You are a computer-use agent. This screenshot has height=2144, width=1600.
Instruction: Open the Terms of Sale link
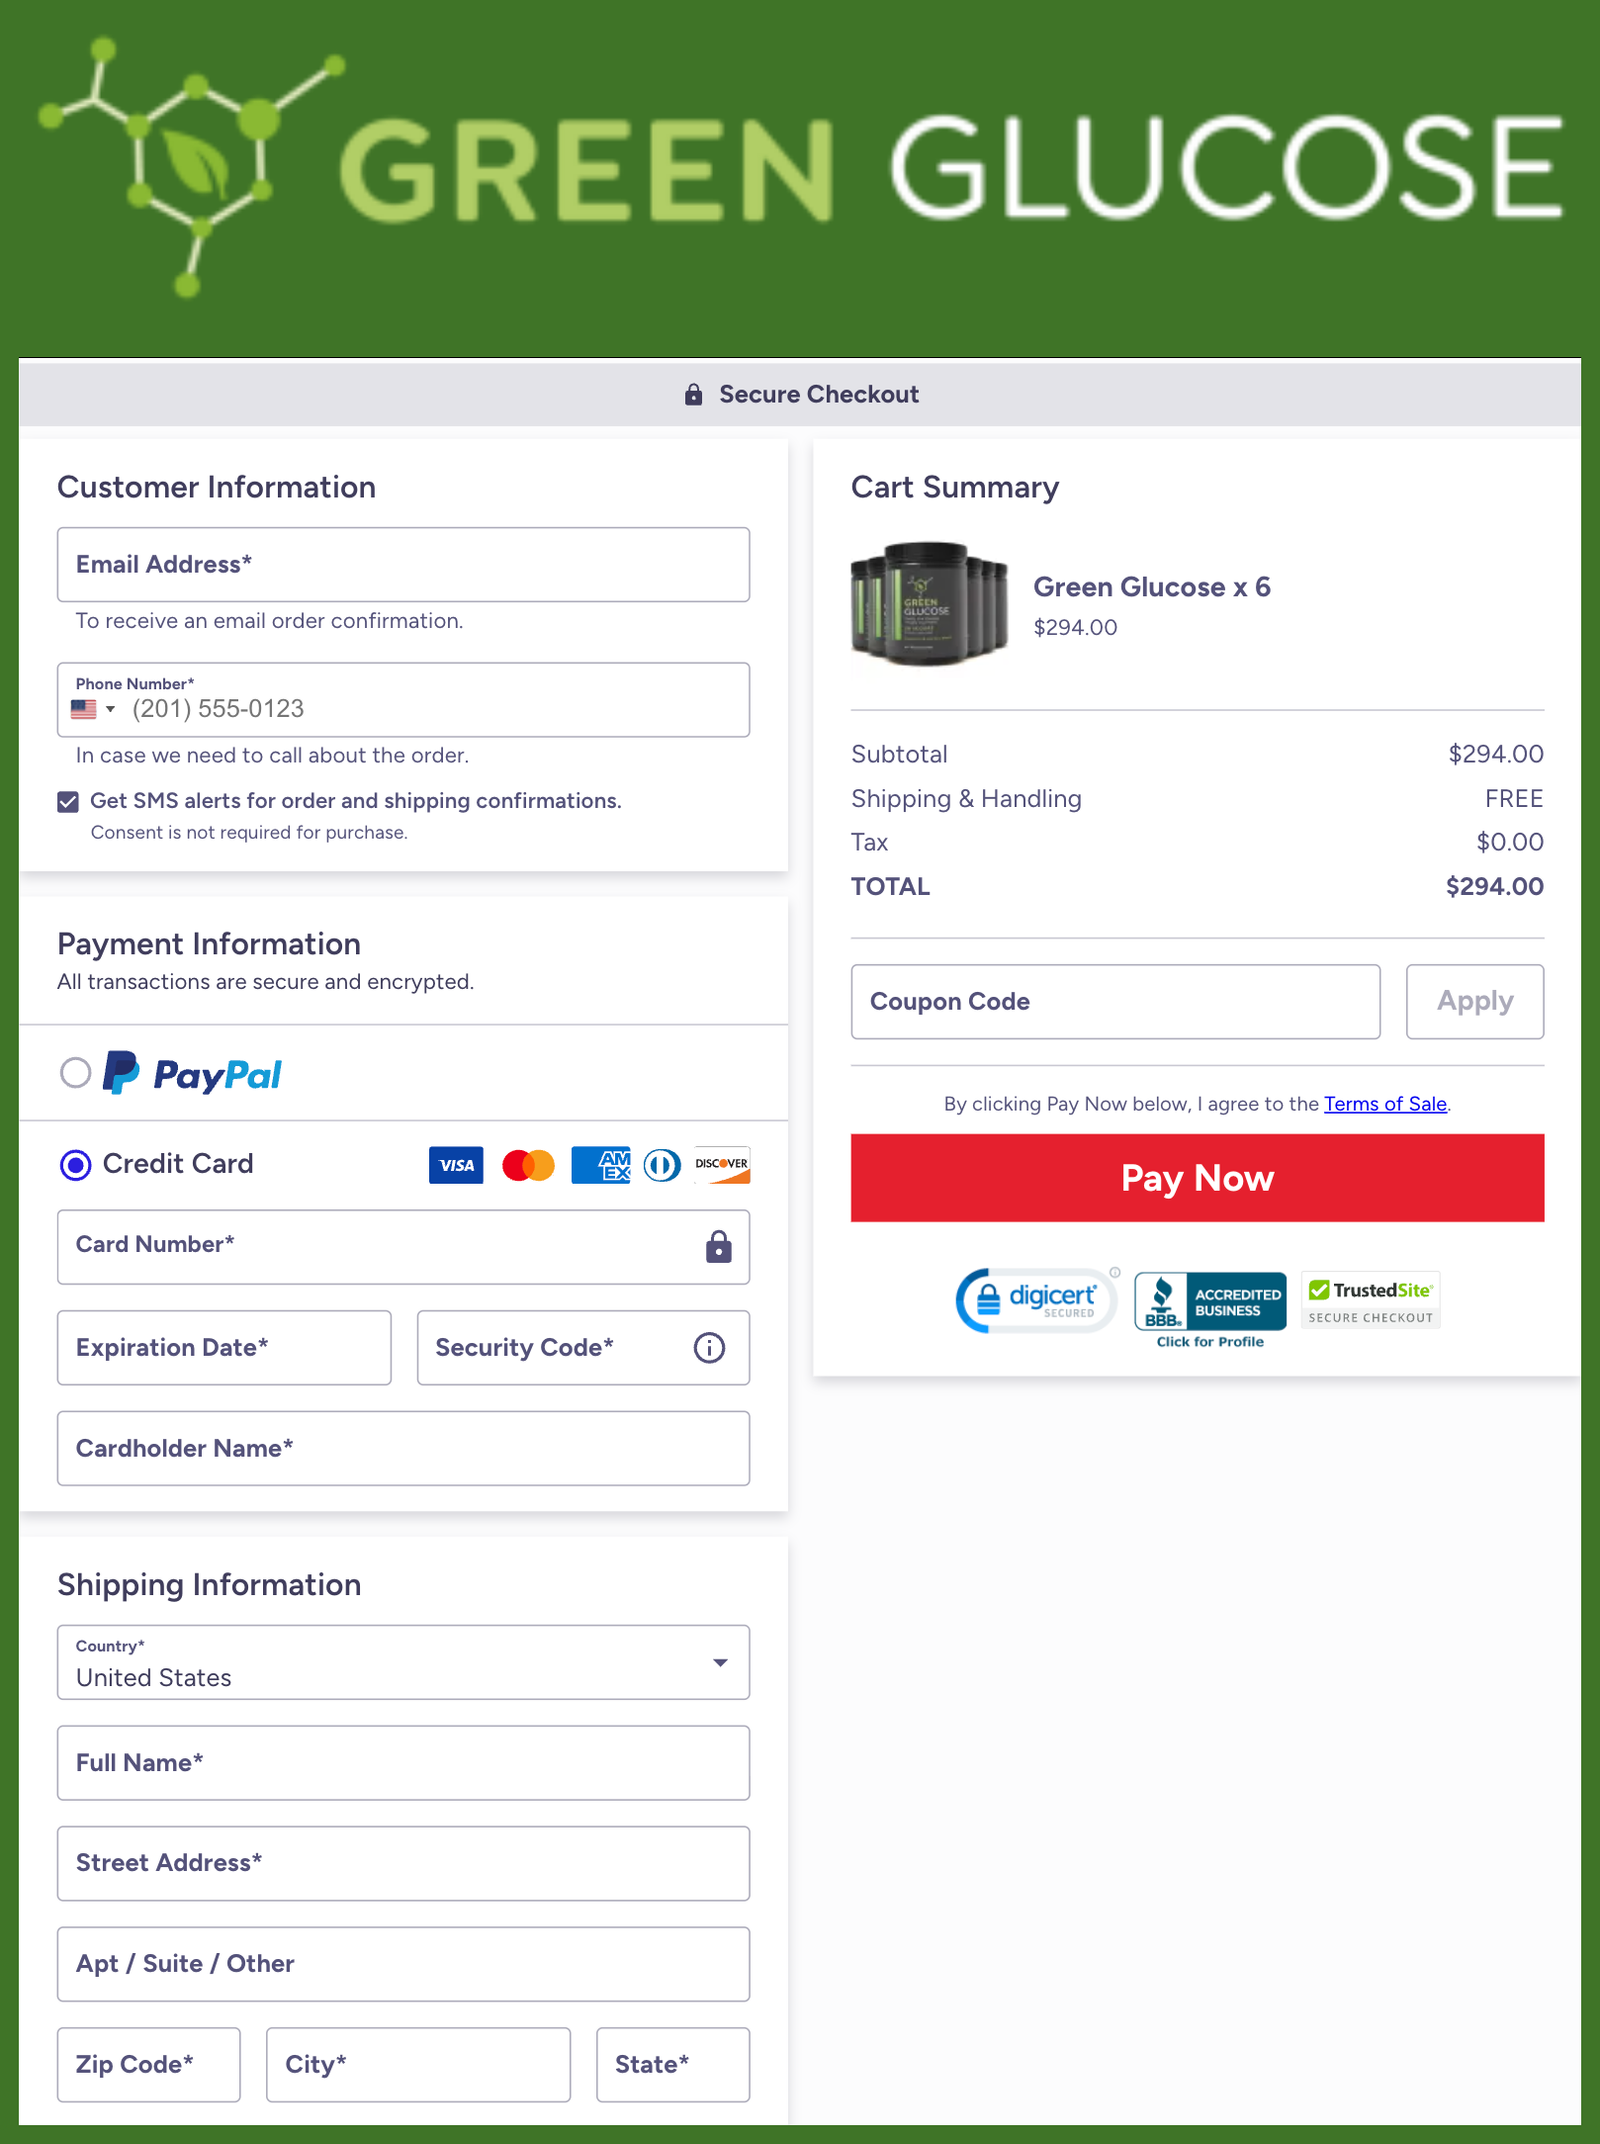[1385, 1104]
